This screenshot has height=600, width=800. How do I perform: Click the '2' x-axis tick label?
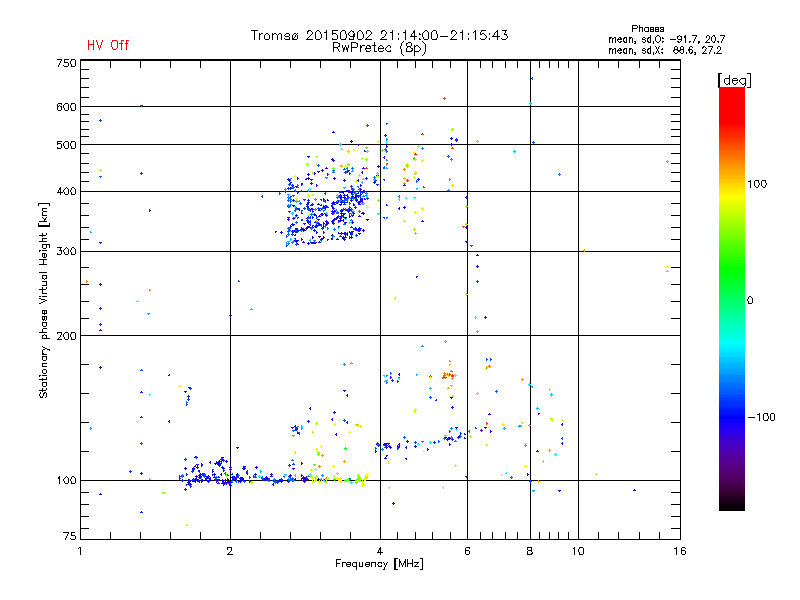tap(230, 551)
